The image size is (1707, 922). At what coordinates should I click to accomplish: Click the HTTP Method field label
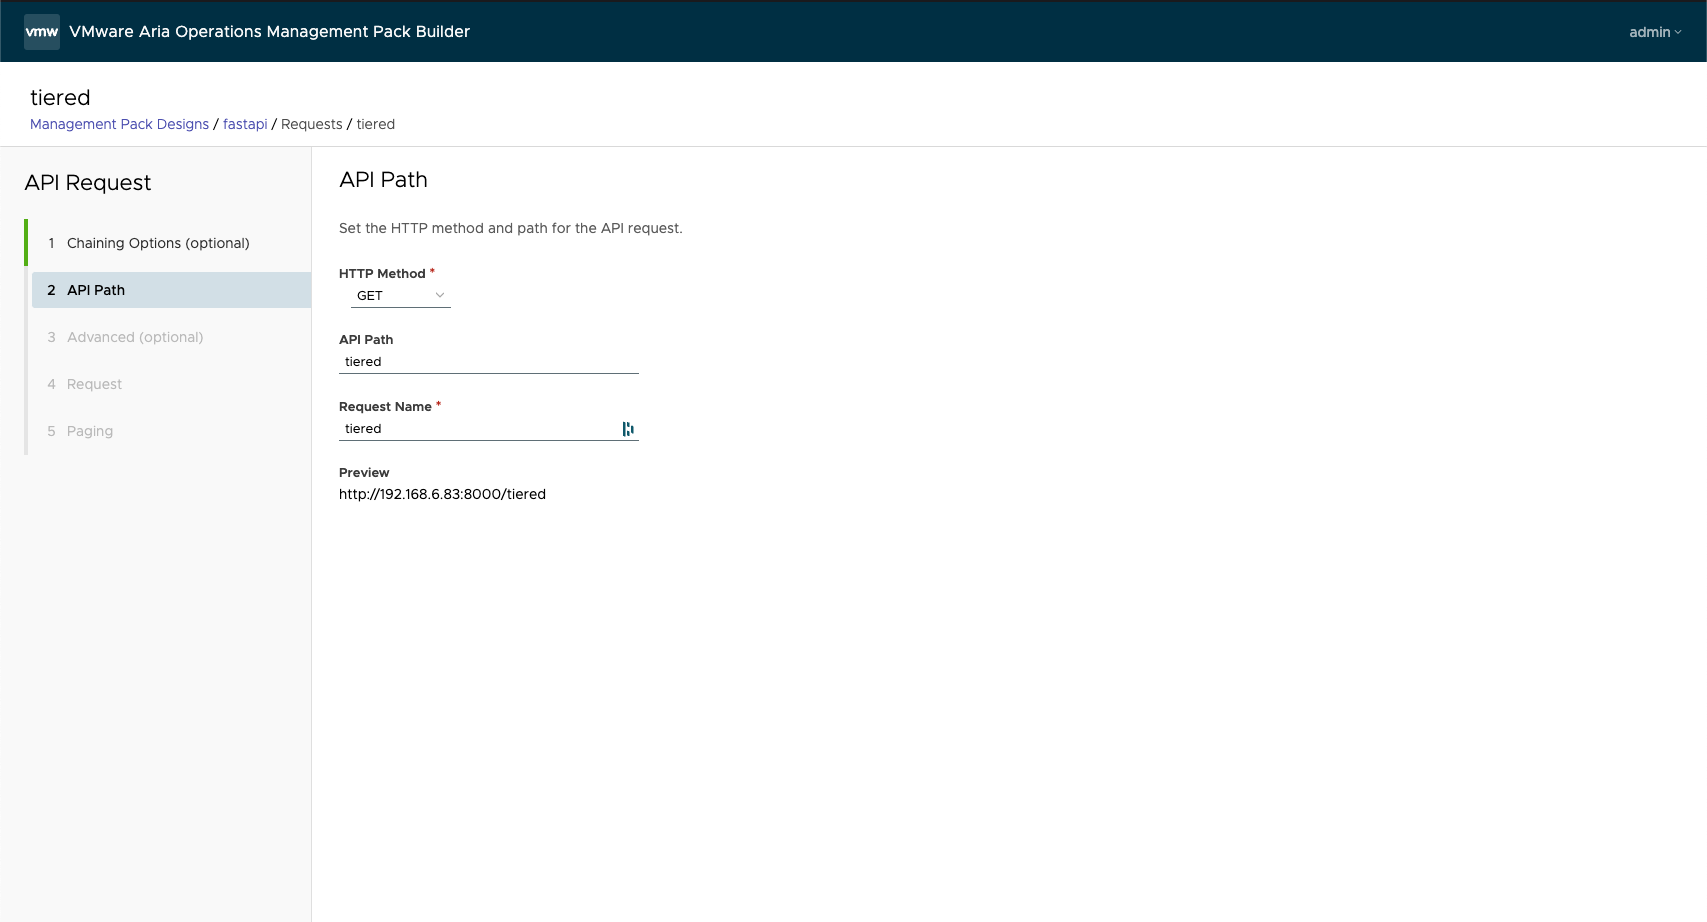click(382, 274)
